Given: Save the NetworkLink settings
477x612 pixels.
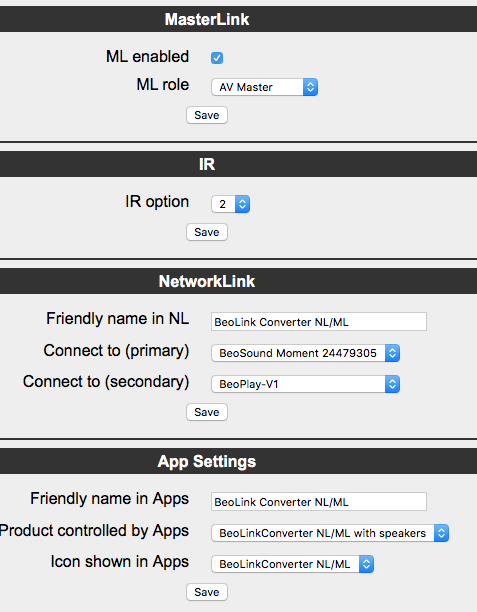Looking at the screenshot, I should pos(207,412).
